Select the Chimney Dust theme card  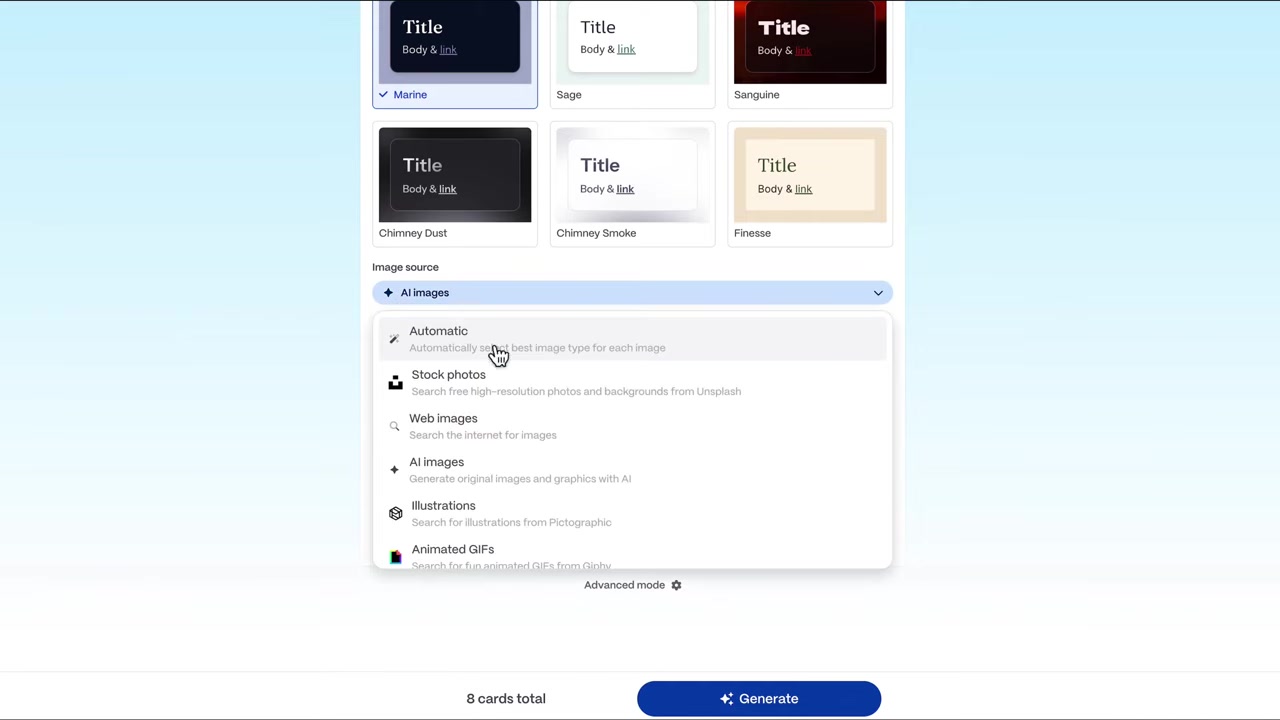(455, 184)
